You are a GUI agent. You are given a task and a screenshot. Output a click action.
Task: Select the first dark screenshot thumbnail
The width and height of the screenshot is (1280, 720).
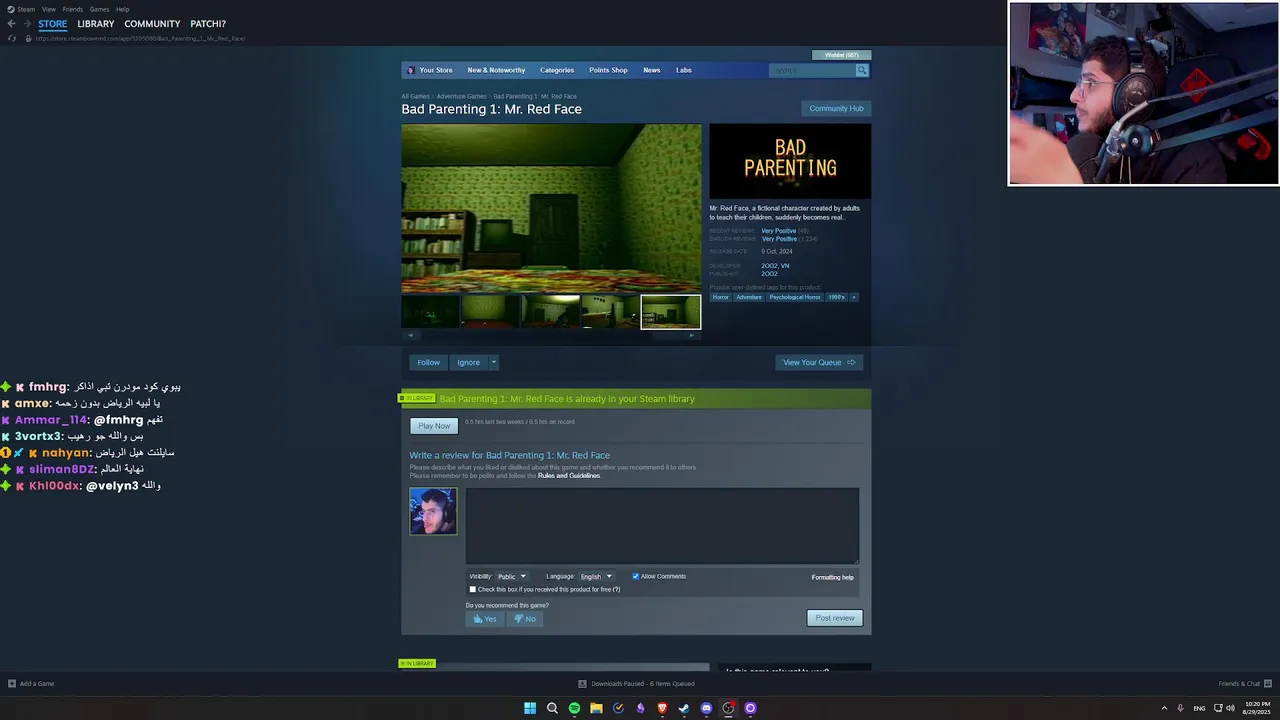[x=431, y=312]
